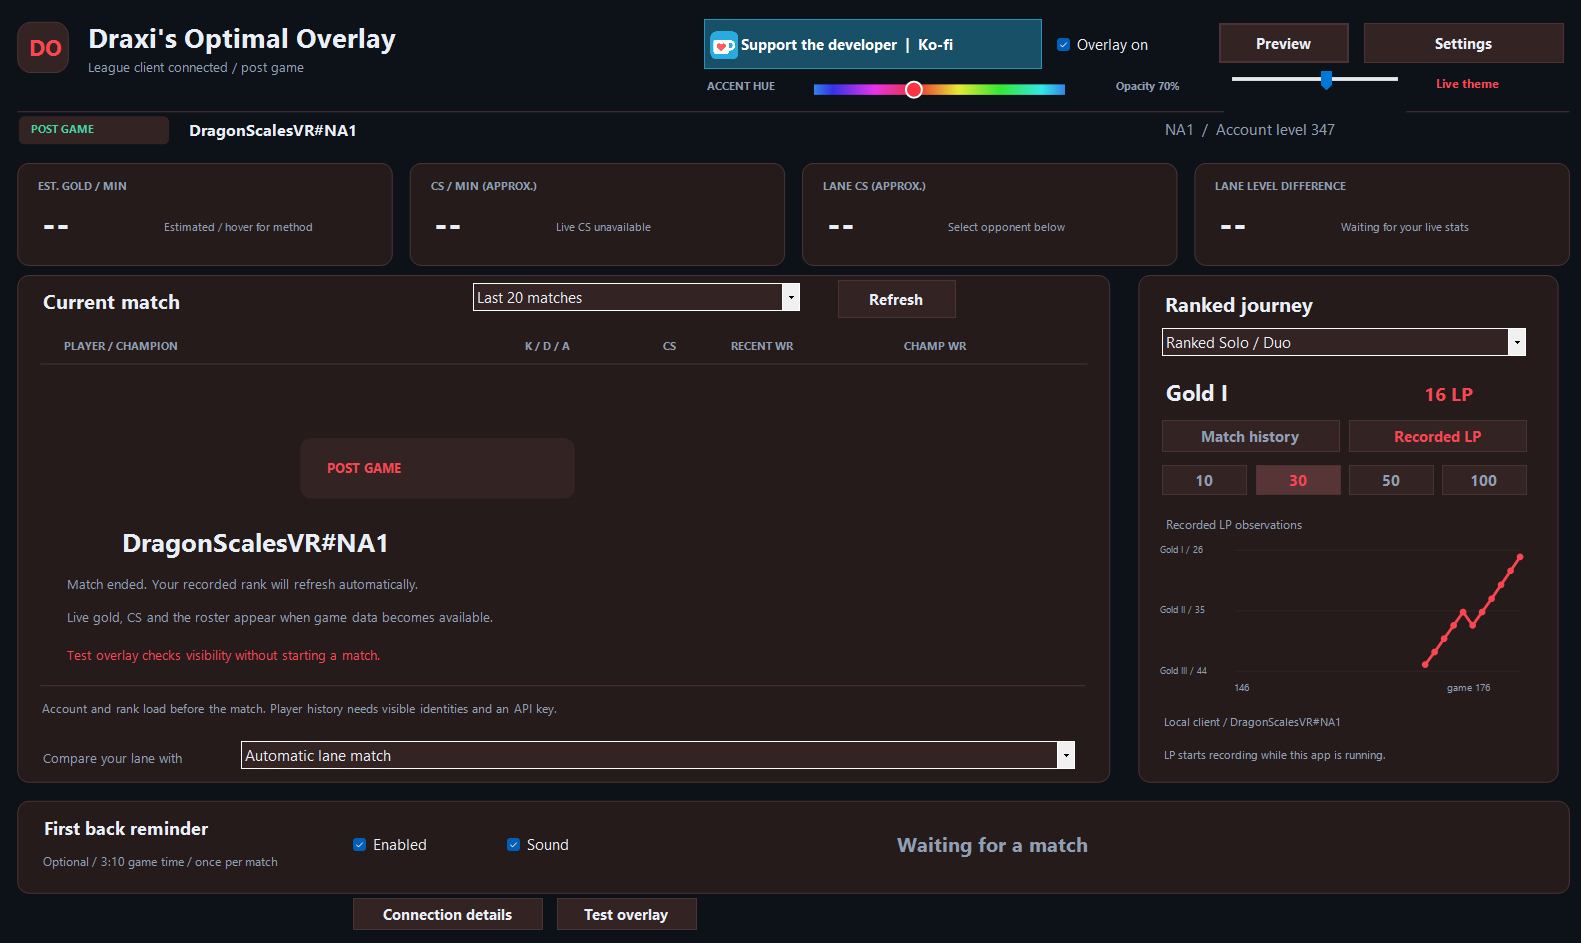
Task: Click the CHAMP WR column header
Action: coord(935,346)
